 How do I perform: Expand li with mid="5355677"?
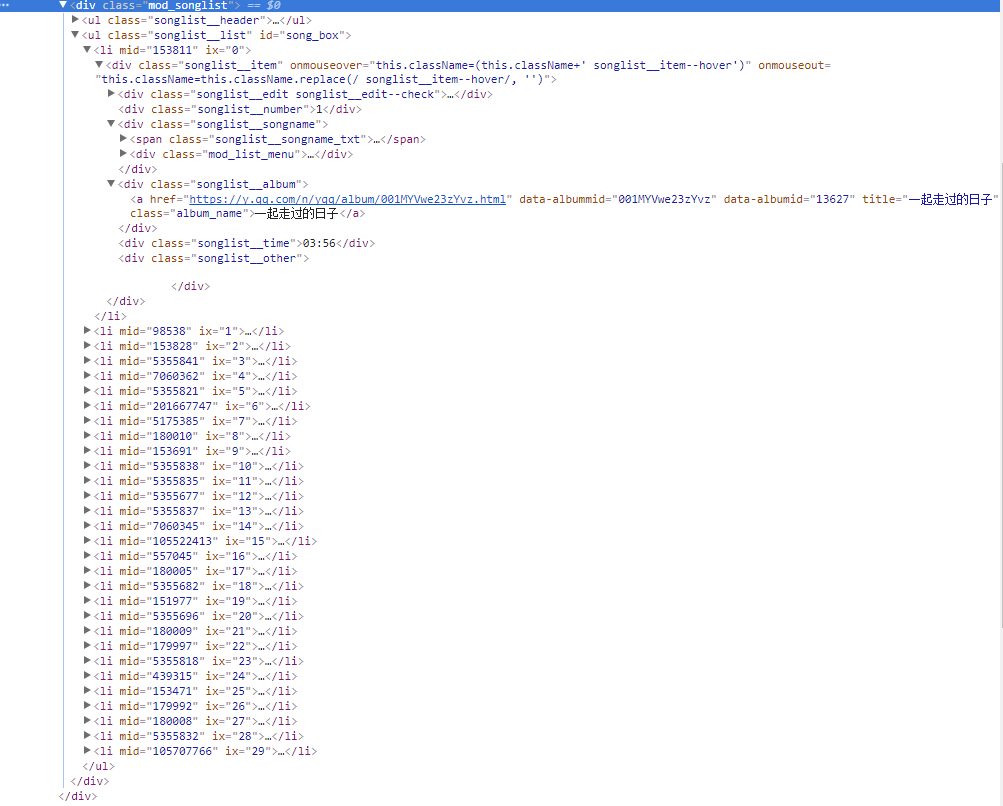pos(87,496)
